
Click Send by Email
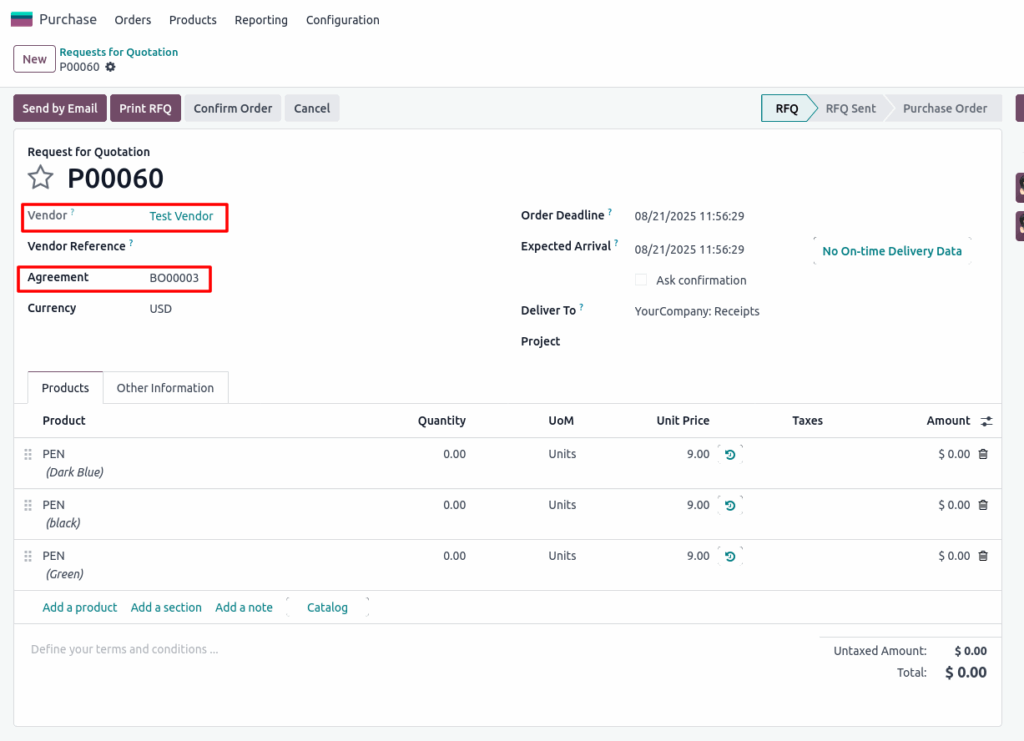coord(60,108)
